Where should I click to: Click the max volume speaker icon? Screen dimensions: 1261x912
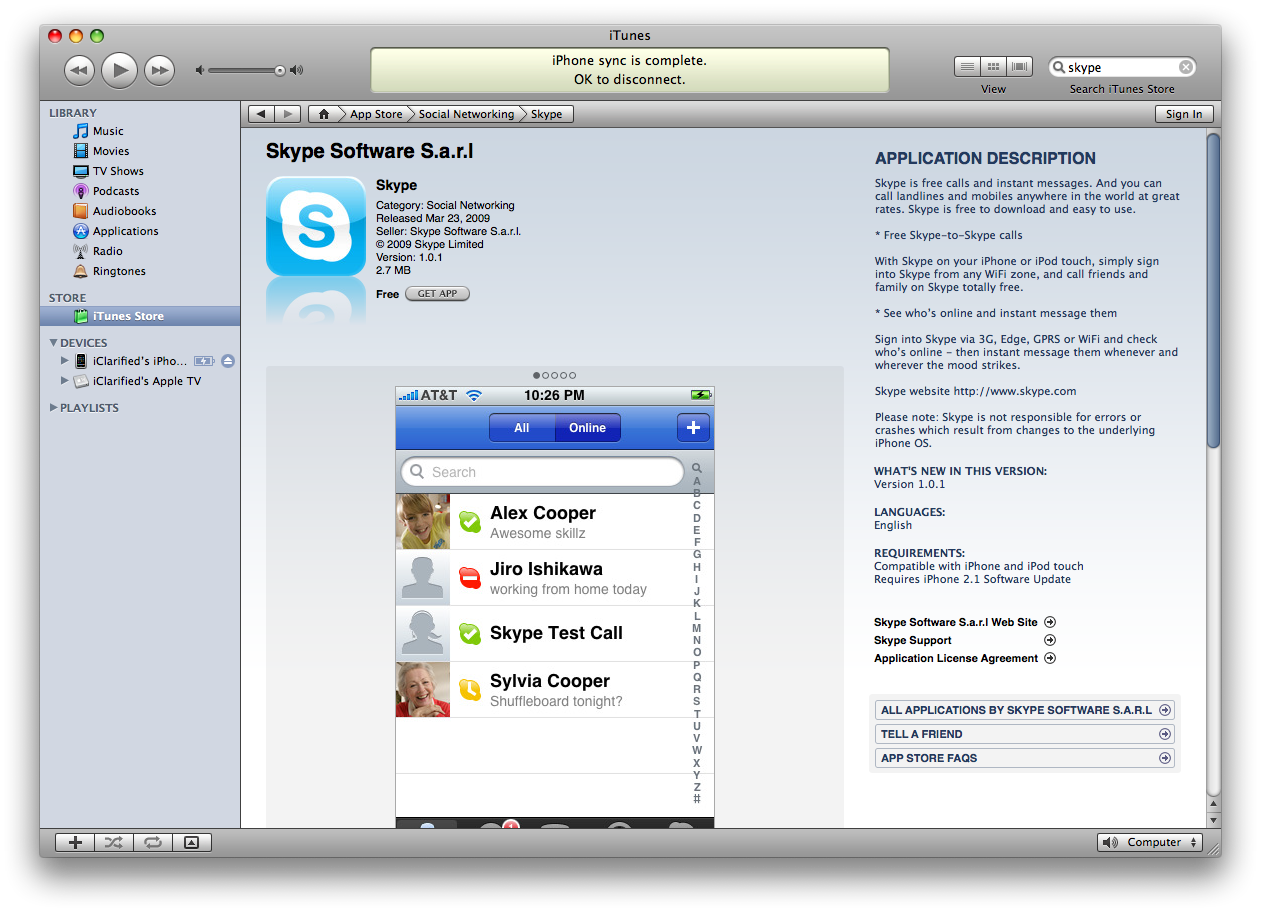pos(296,70)
